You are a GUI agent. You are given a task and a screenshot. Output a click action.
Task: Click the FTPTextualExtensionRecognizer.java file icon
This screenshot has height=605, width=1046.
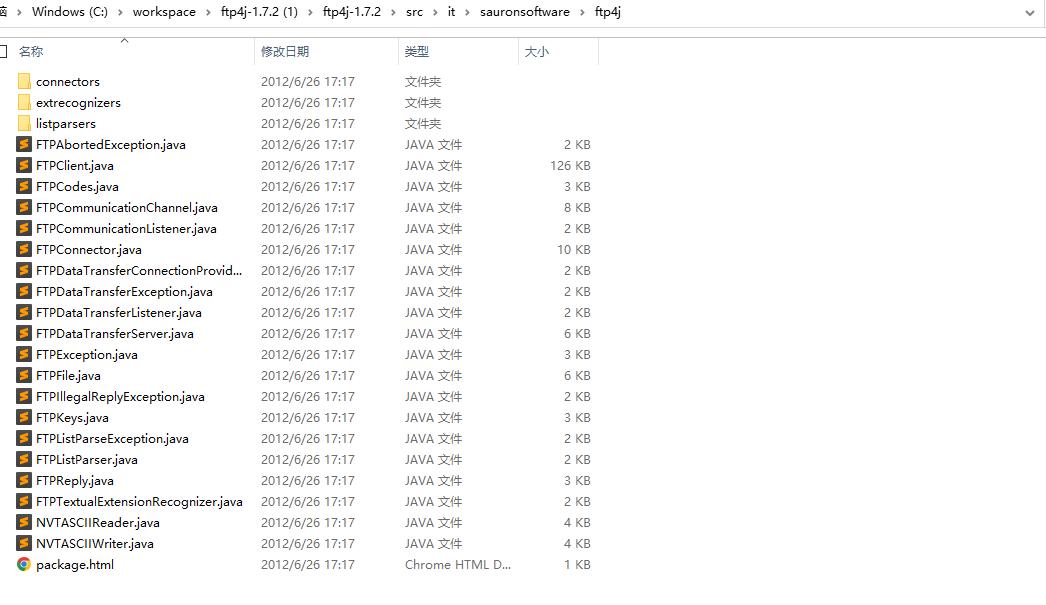pyautogui.click(x=24, y=502)
